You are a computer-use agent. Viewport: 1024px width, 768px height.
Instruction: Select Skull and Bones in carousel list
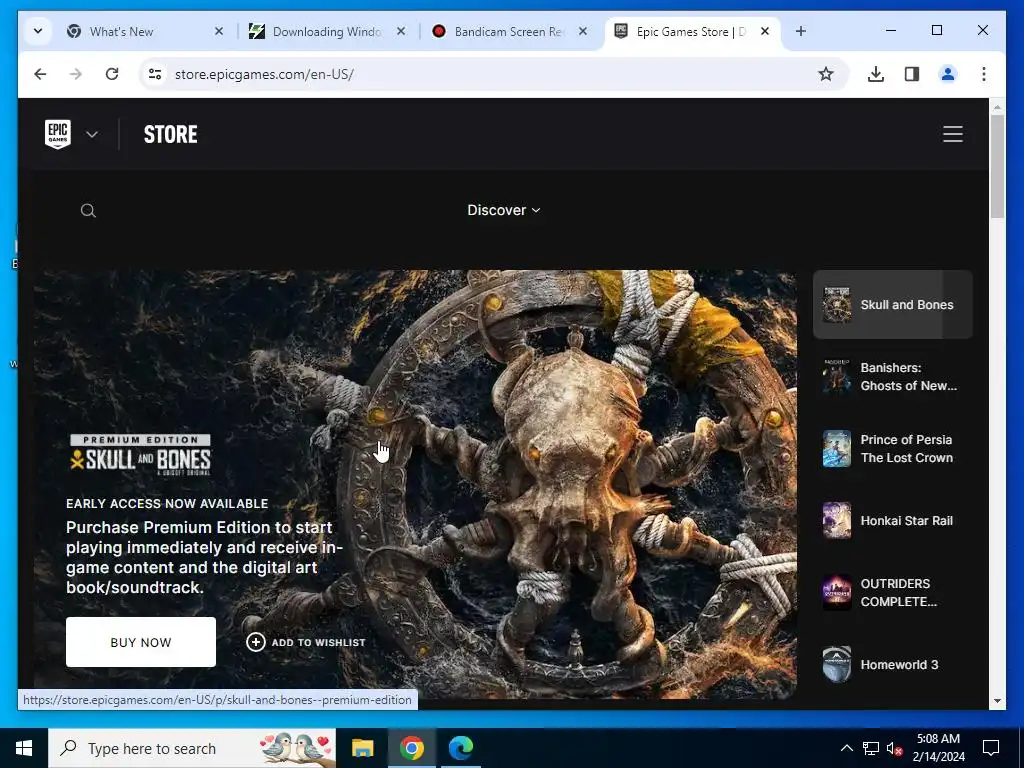892,304
